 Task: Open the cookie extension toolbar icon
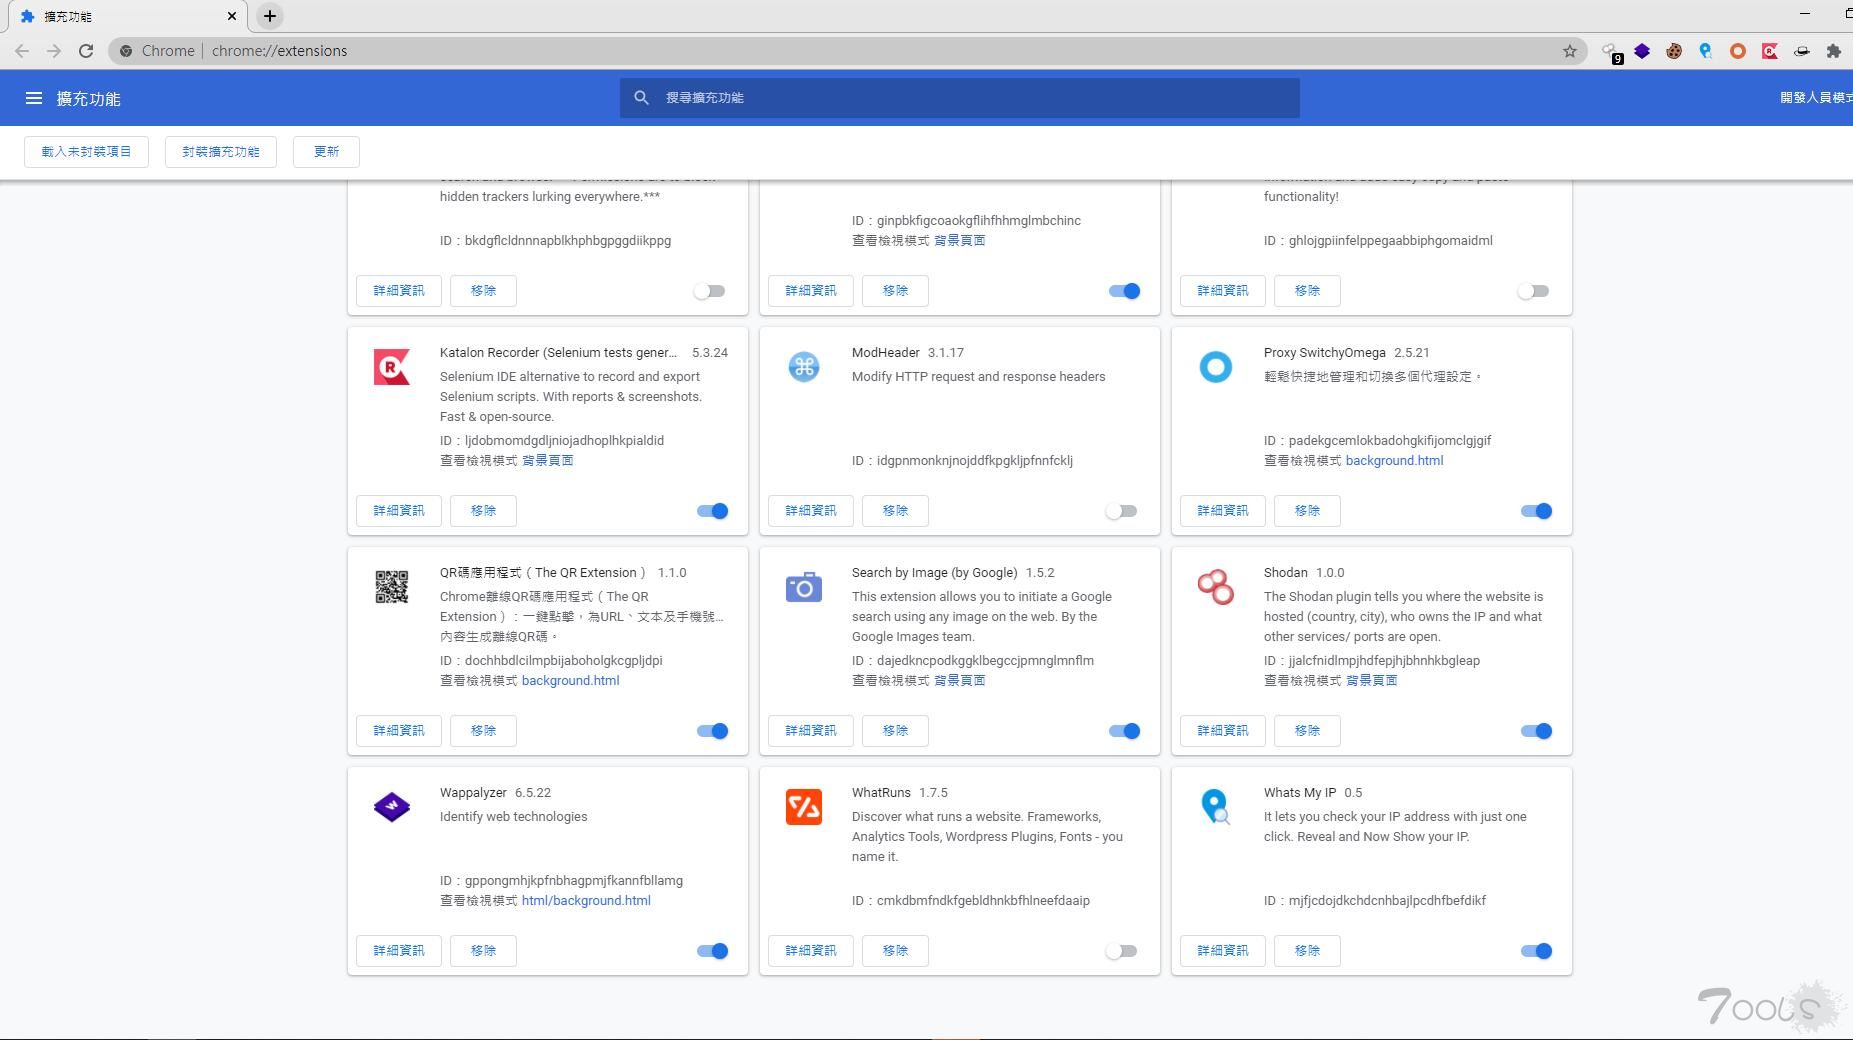point(1674,51)
